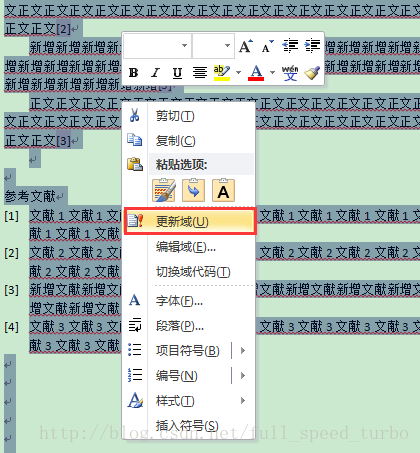Open 编辑域(E)... dialog
This screenshot has height=453, width=420.
click(x=186, y=247)
